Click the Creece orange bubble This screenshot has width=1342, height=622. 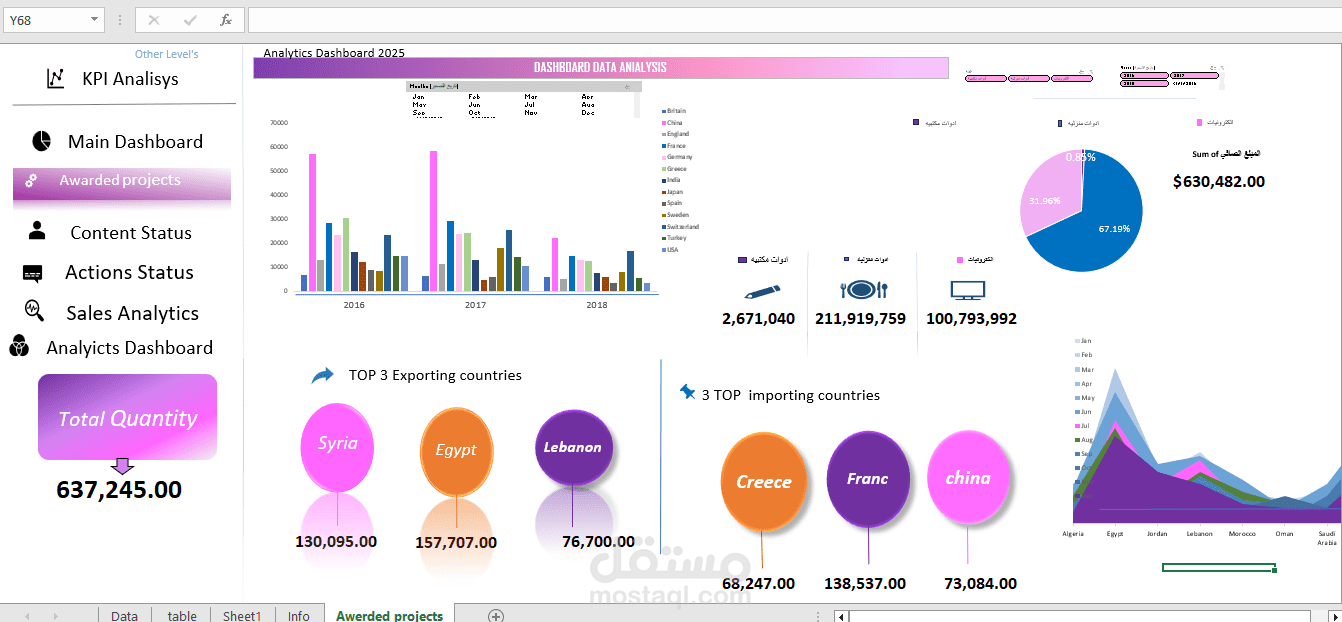pyautogui.click(x=763, y=482)
